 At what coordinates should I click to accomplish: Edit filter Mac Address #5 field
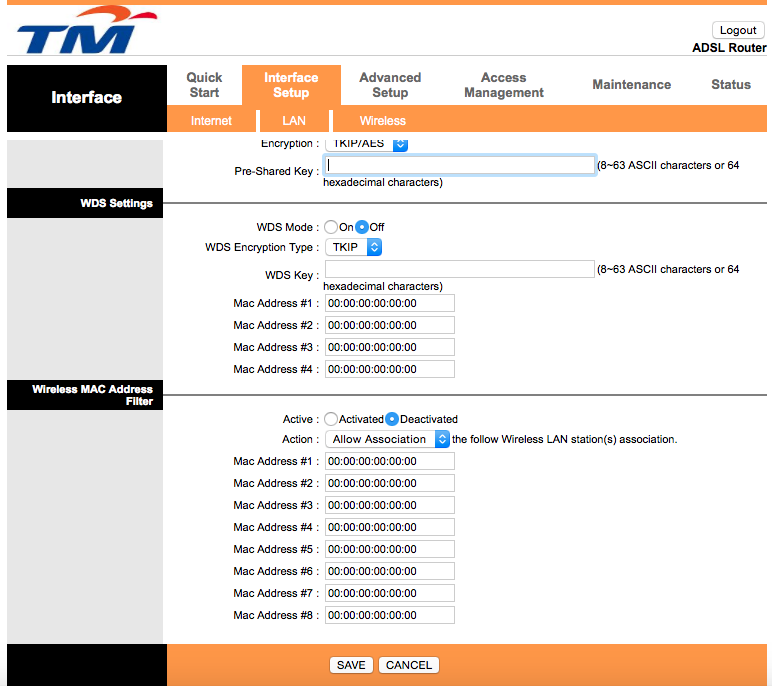[x=389, y=549]
